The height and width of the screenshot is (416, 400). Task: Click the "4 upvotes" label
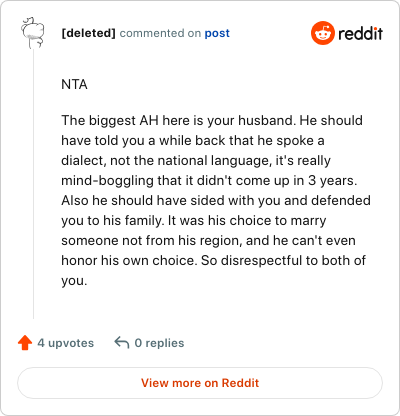pyautogui.click(x=66, y=343)
